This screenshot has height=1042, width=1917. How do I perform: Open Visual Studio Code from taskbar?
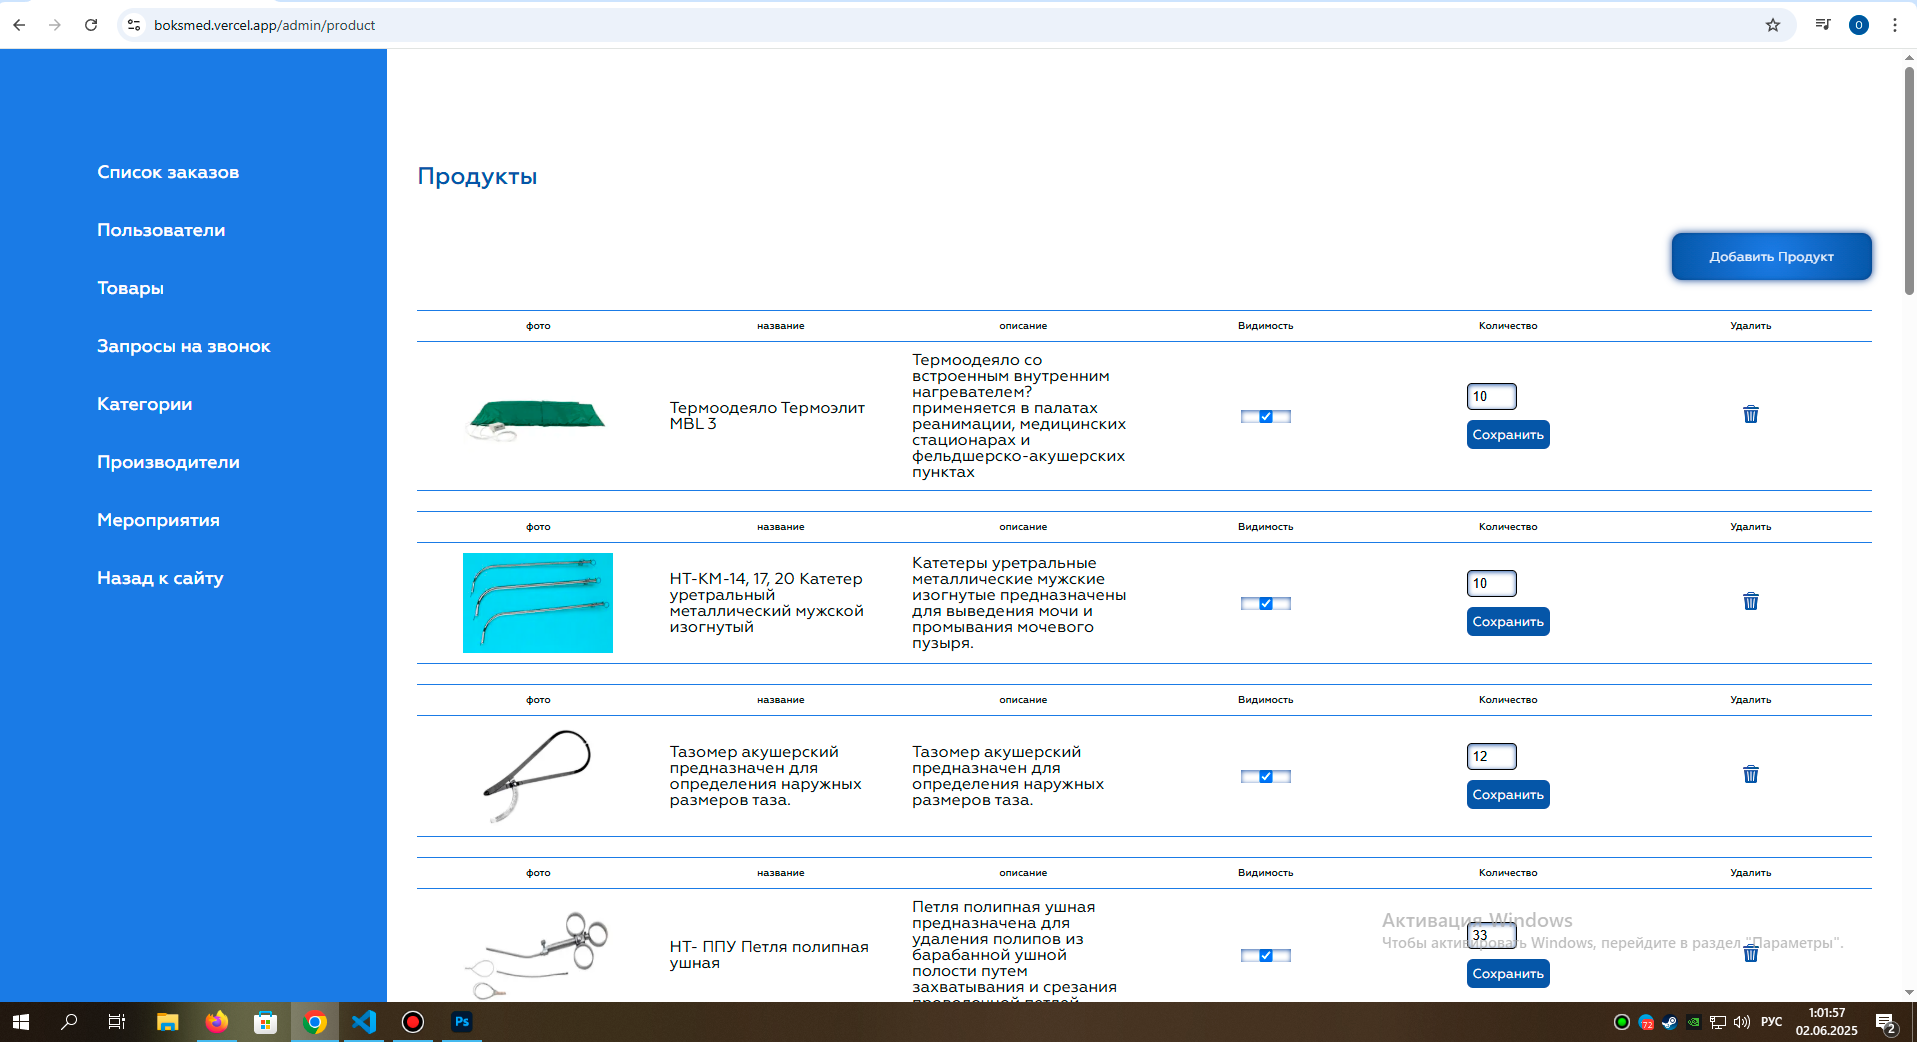tap(364, 1021)
